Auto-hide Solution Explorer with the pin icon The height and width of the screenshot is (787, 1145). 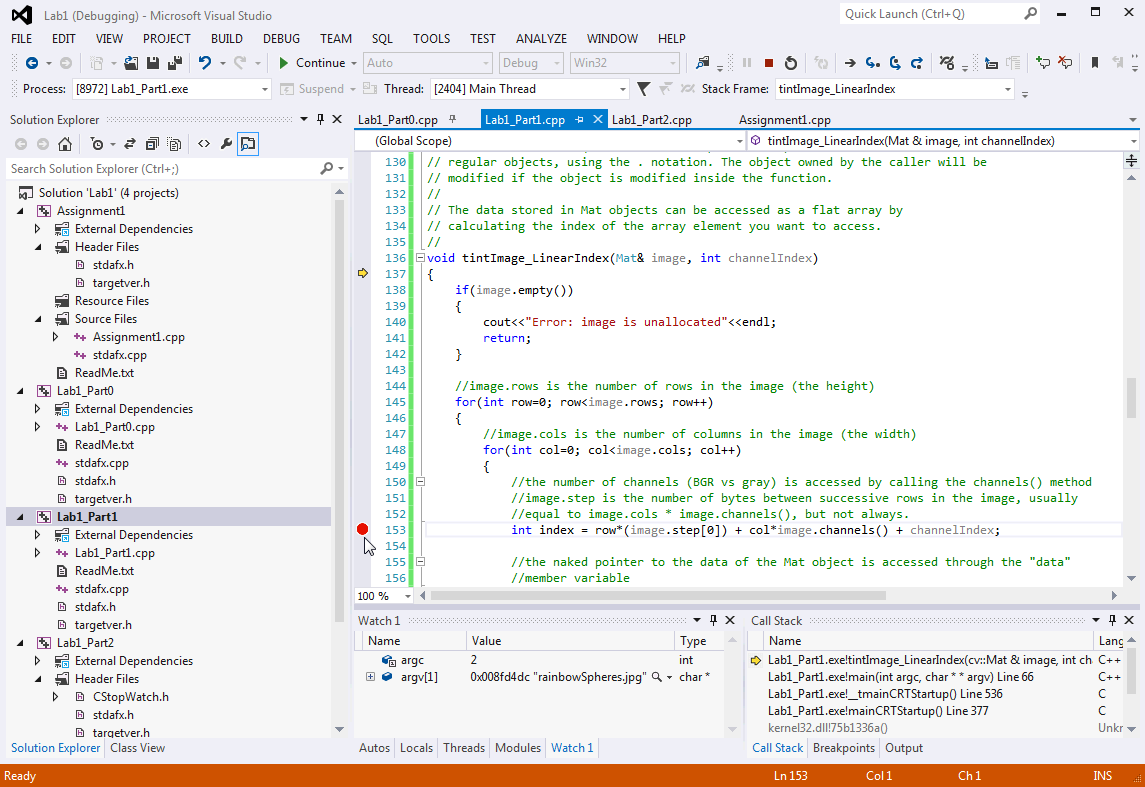point(320,119)
